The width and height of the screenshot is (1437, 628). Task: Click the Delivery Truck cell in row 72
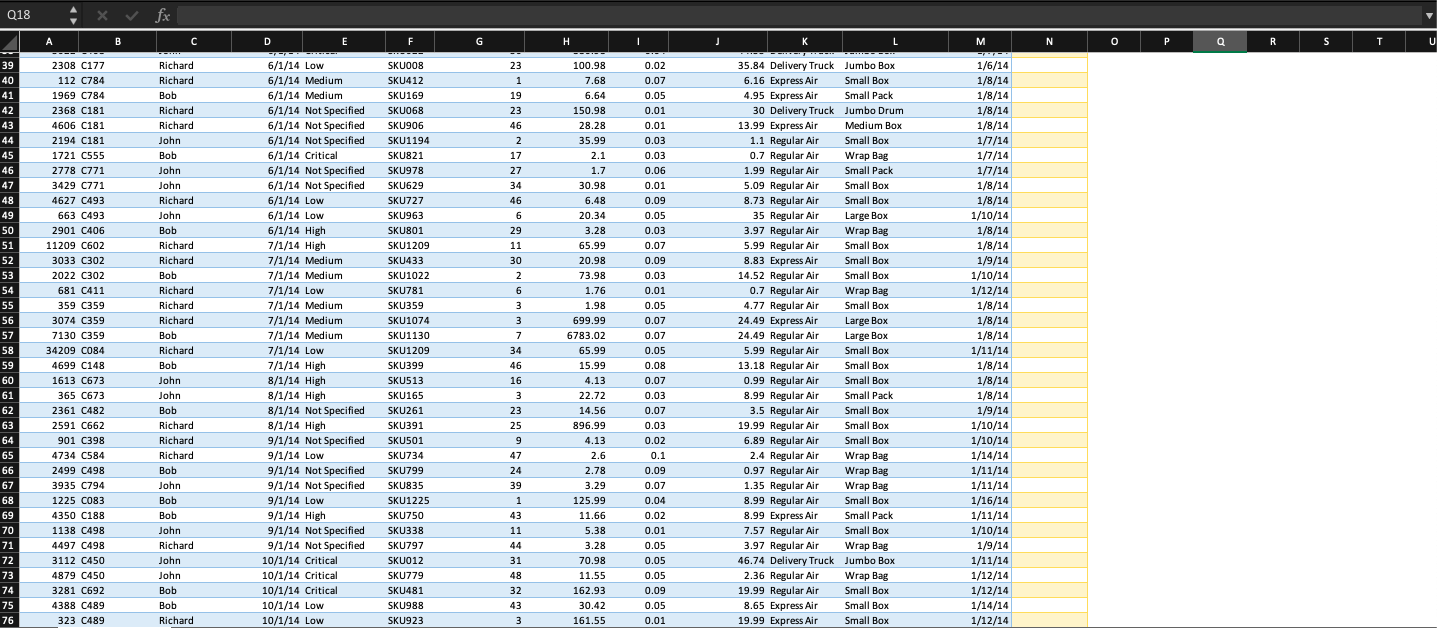coord(804,560)
